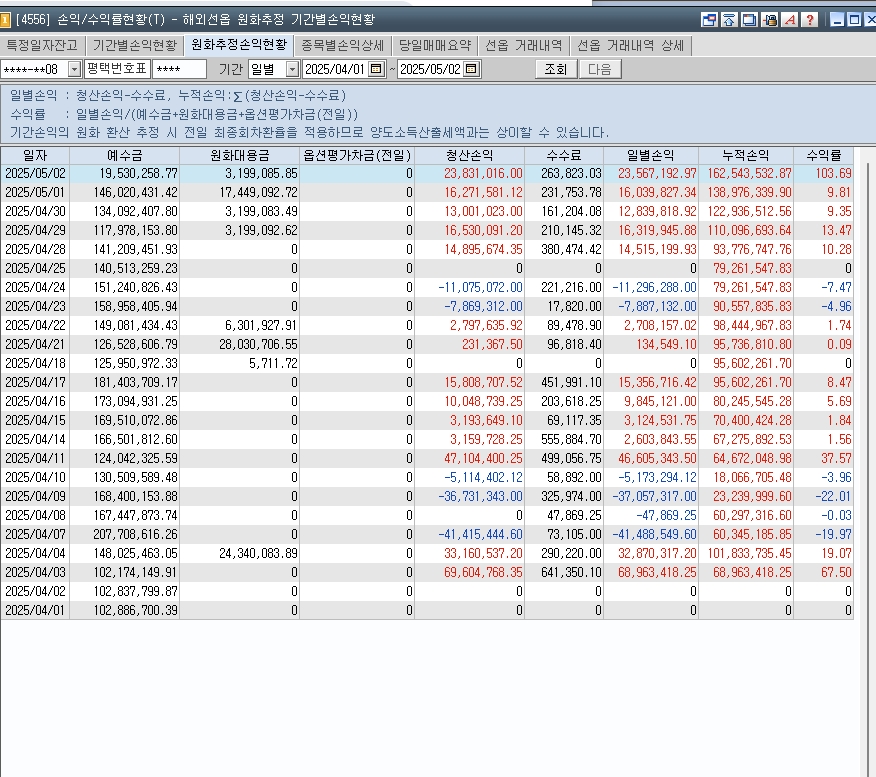Image resolution: width=876 pixels, height=777 pixels.
Task: Expand the account number dropdown
Action: click(74, 69)
